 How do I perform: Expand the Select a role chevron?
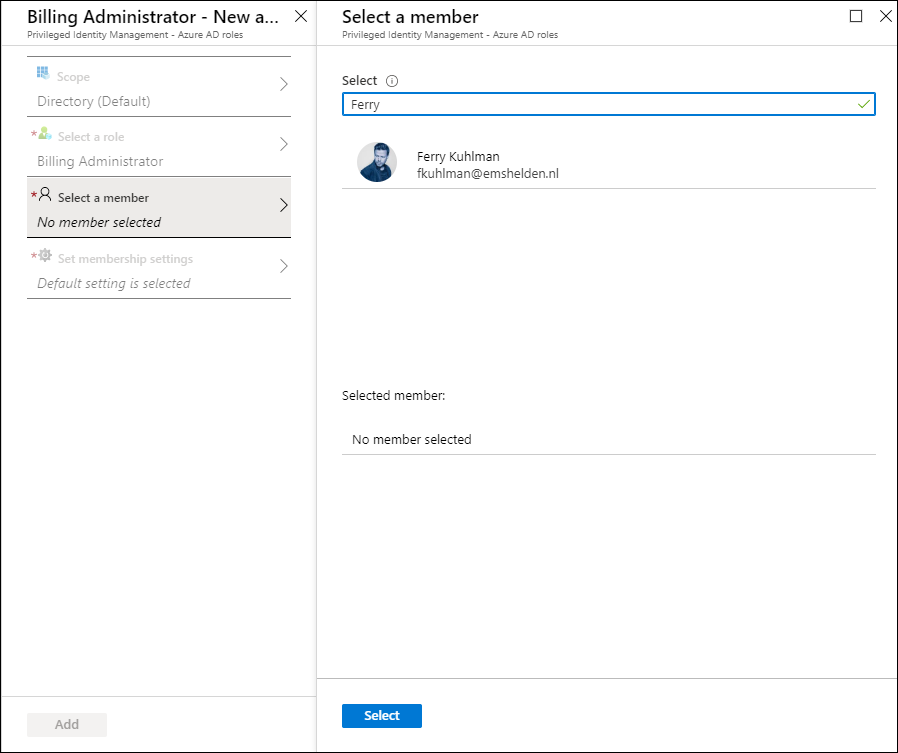(283, 144)
